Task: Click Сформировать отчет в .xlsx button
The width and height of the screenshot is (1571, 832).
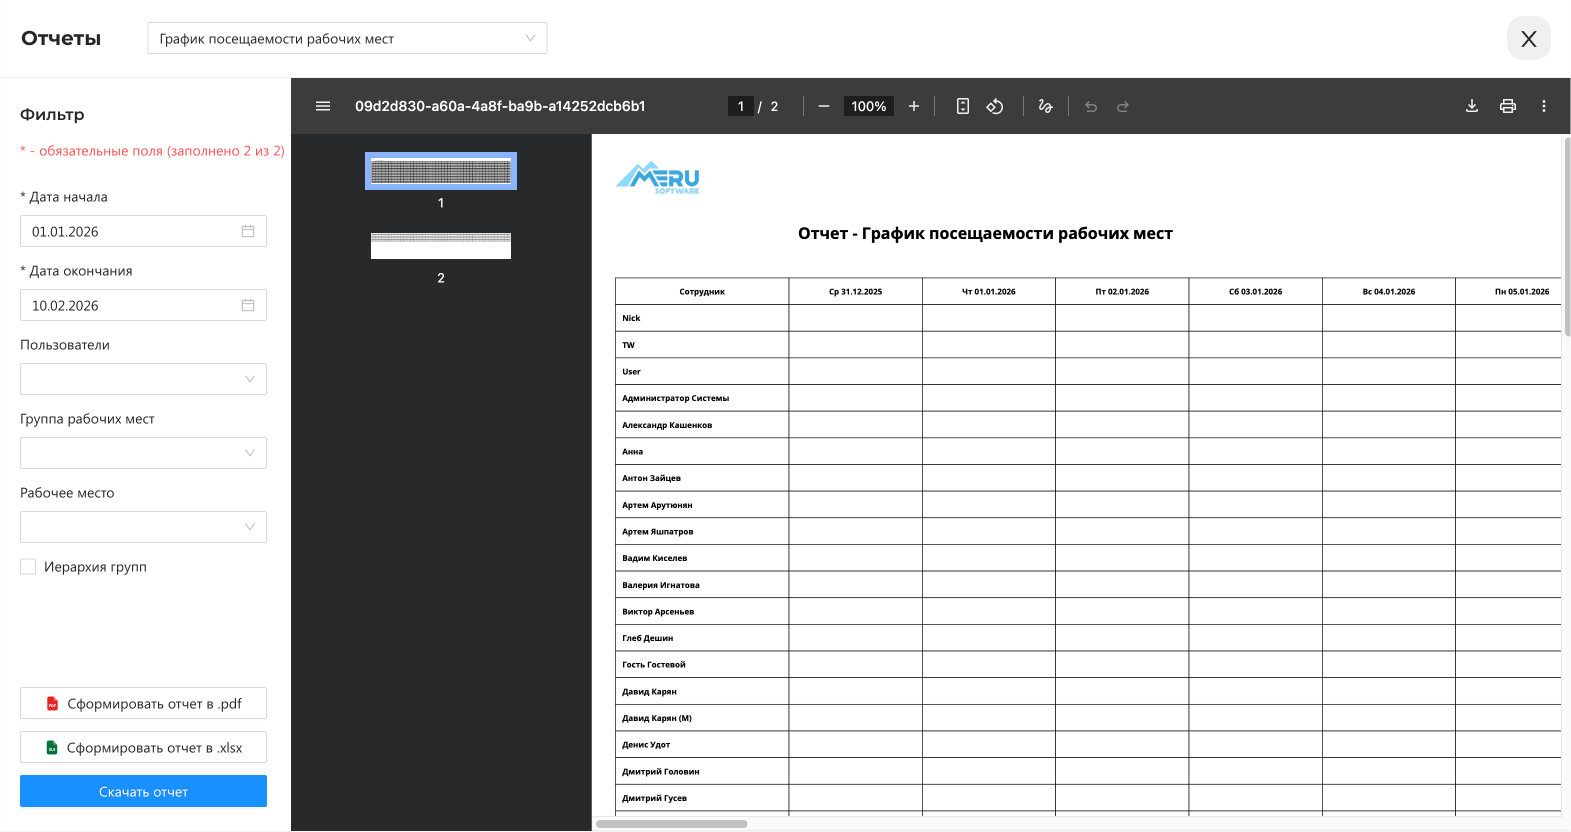Action: 143,747
